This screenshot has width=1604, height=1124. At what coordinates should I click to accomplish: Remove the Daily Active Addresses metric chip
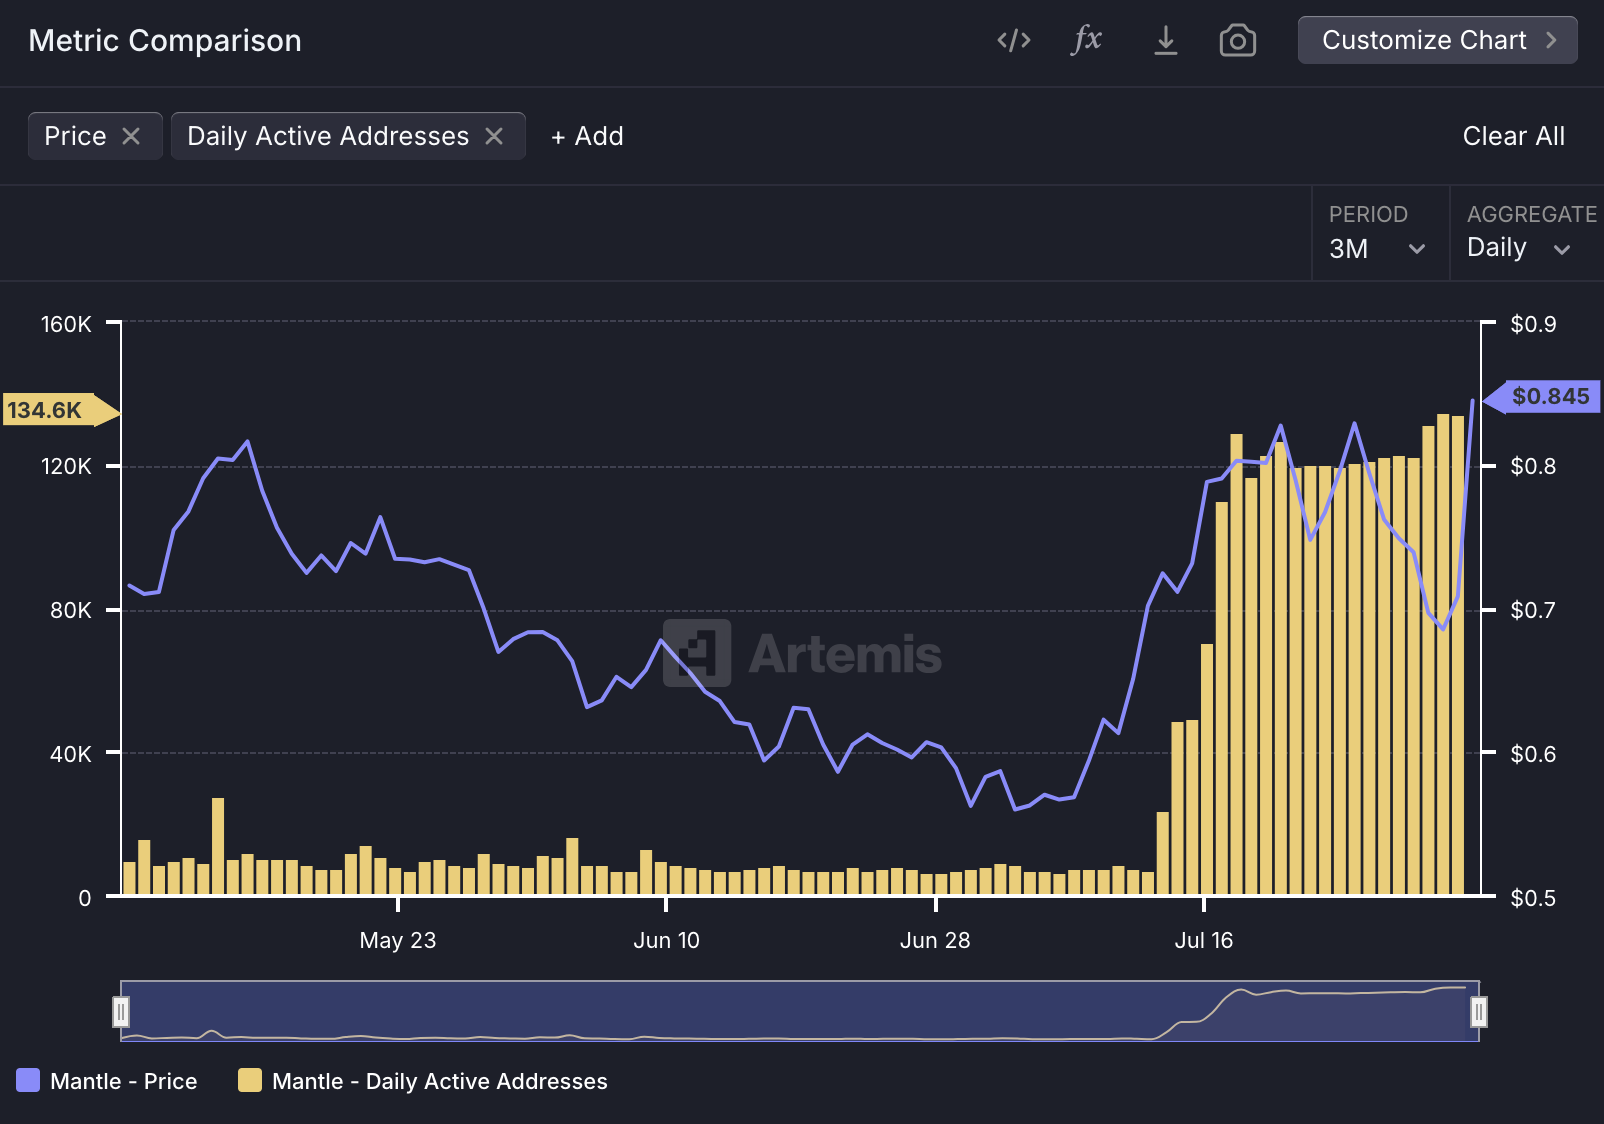click(x=494, y=136)
